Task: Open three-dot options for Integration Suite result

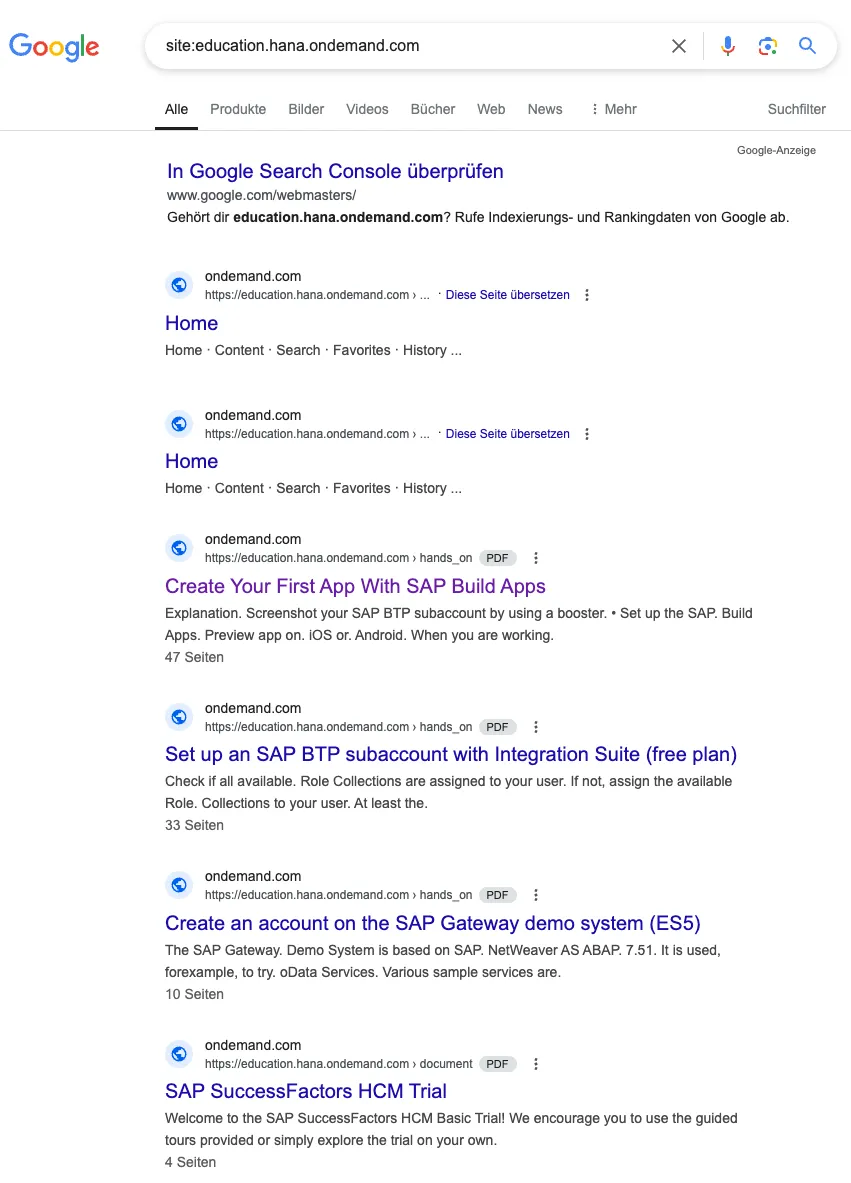Action: [x=536, y=727]
